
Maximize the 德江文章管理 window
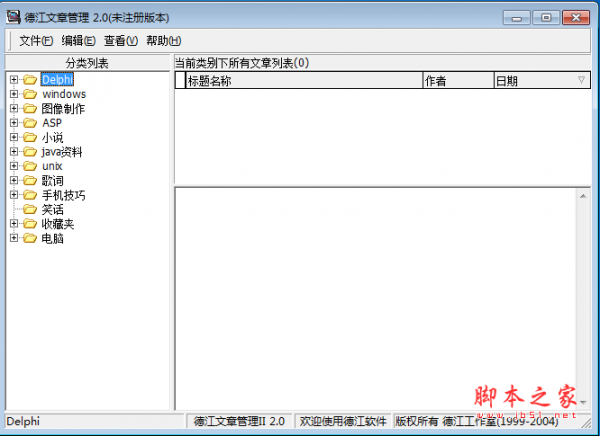coord(546,18)
